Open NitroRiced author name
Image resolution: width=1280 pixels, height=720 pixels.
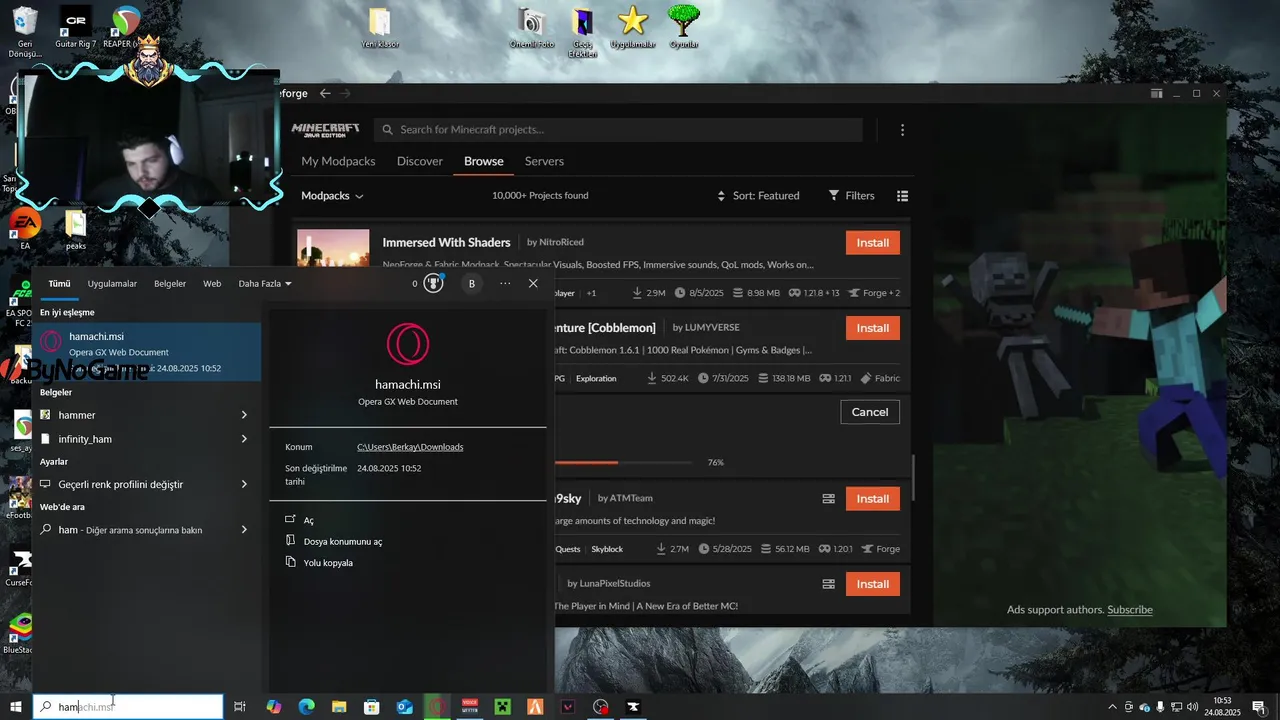tap(562, 243)
